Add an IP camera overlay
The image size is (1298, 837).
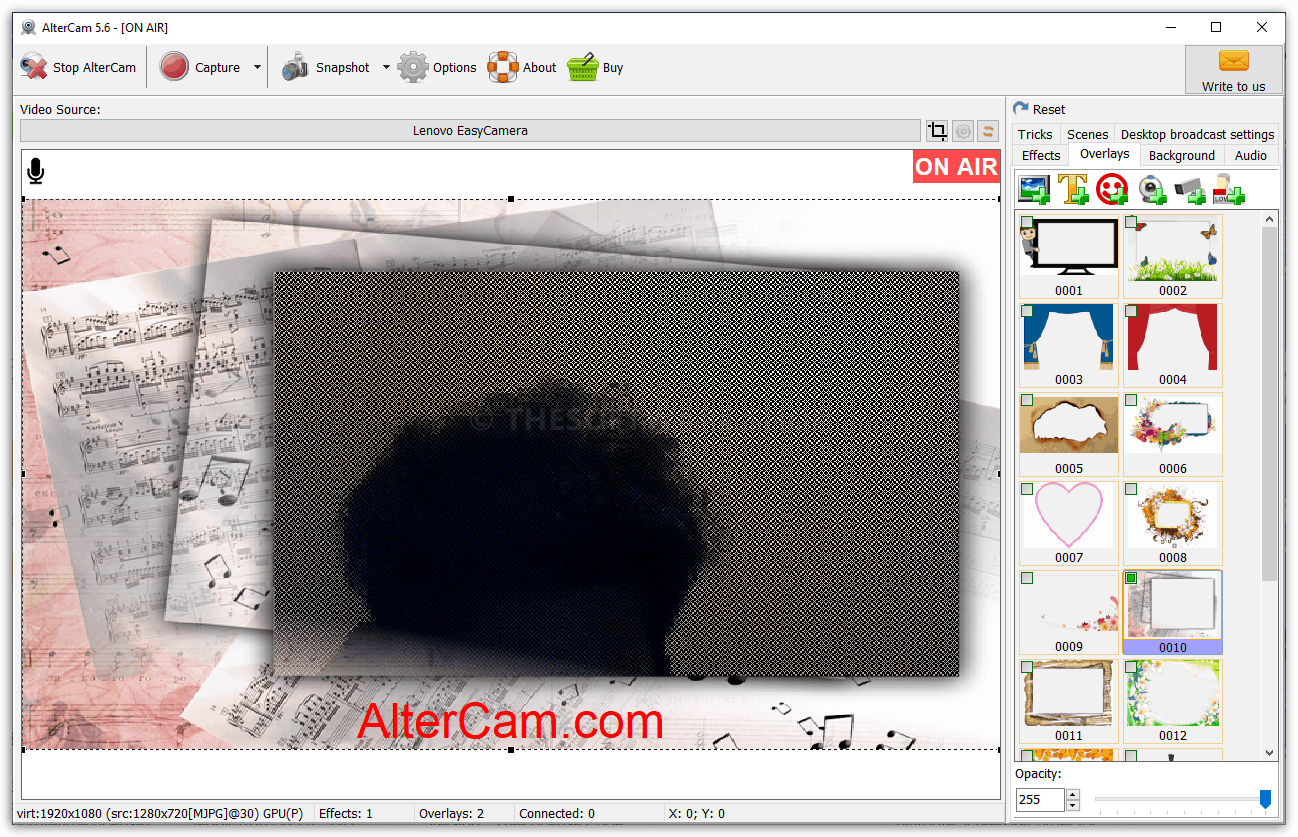[1190, 189]
